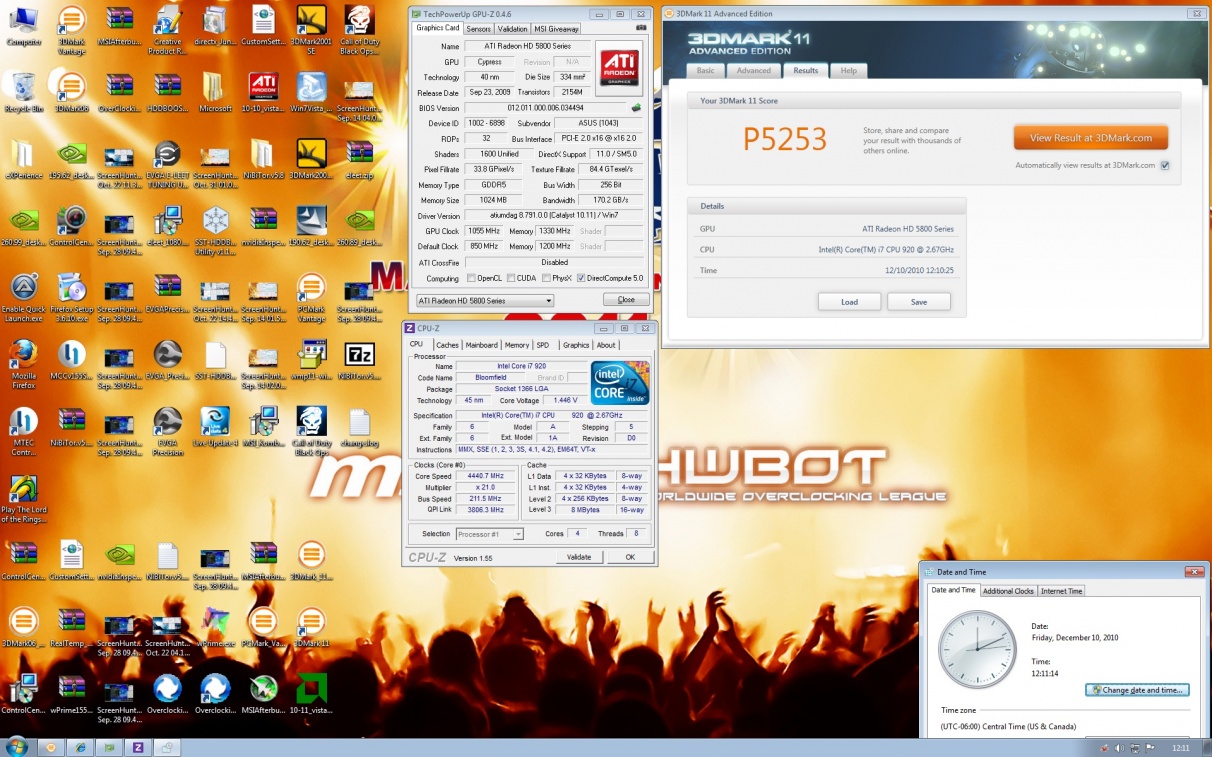Open the Mozilla Firefox desktop shortcut
Image resolution: width=1212 pixels, height=757 pixels.
pos(23,355)
